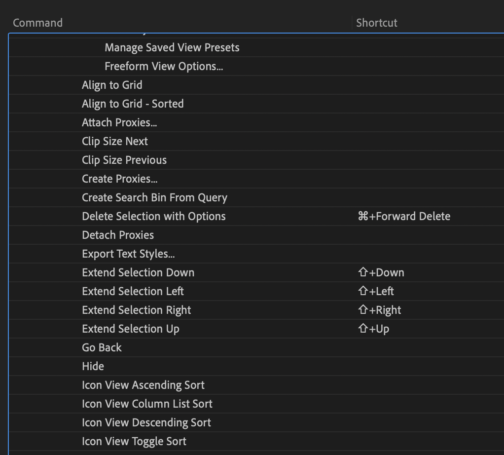Select Manage Saved View Presets command
Viewport: 504px width, 455px height.
point(172,47)
